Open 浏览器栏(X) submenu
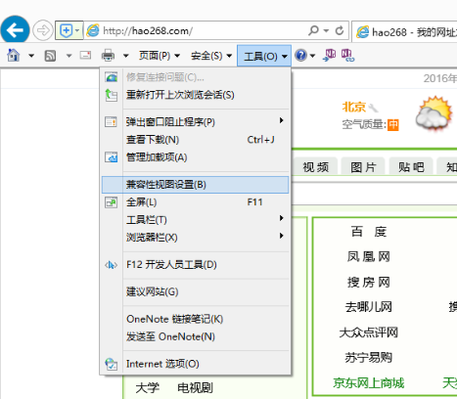Screen dimensions: 457x399 coord(195,237)
